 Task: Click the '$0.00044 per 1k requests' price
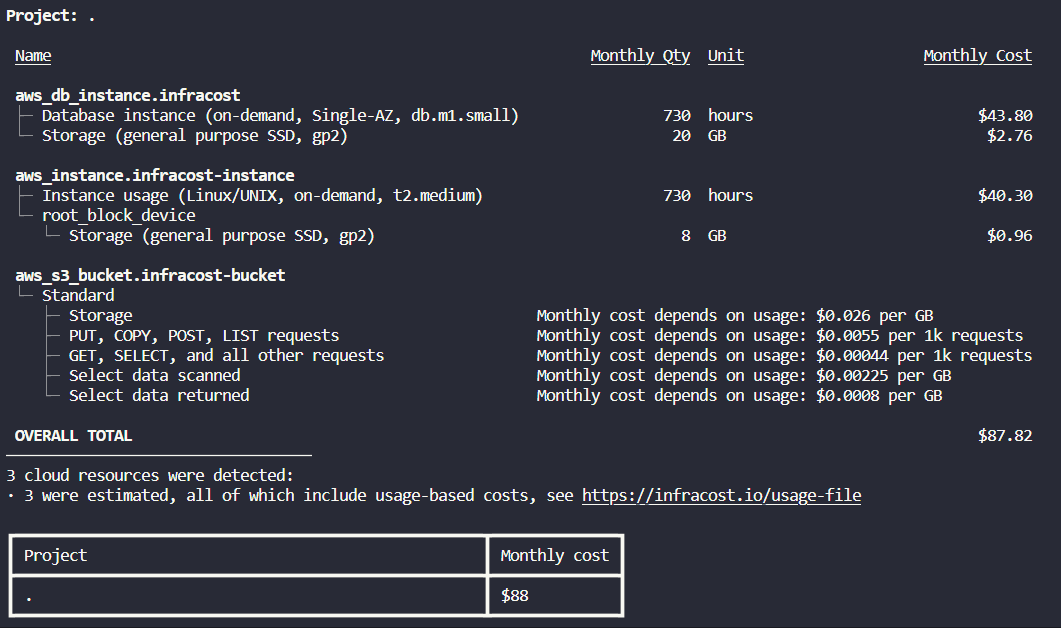pyautogui.click(x=924, y=356)
